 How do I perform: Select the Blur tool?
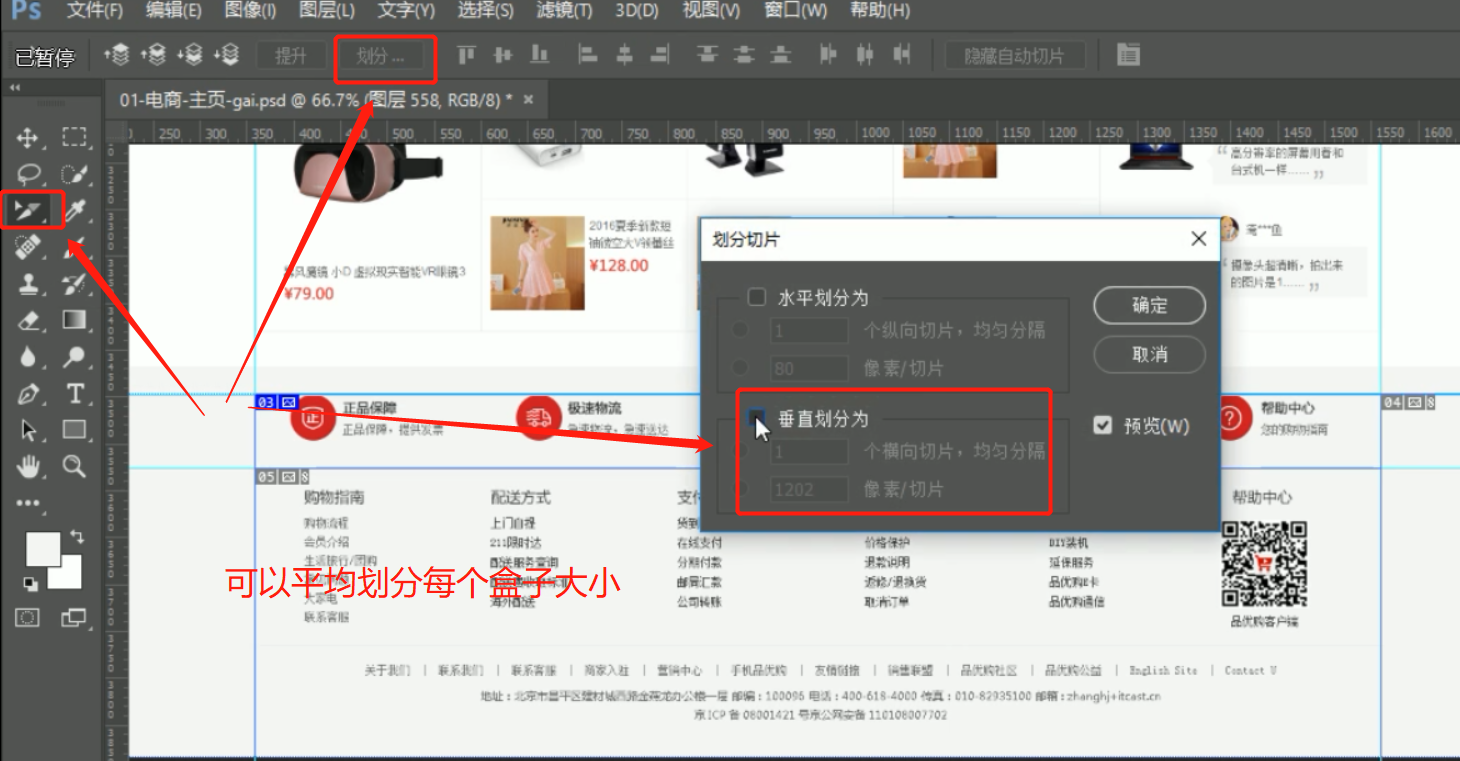tap(28, 357)
